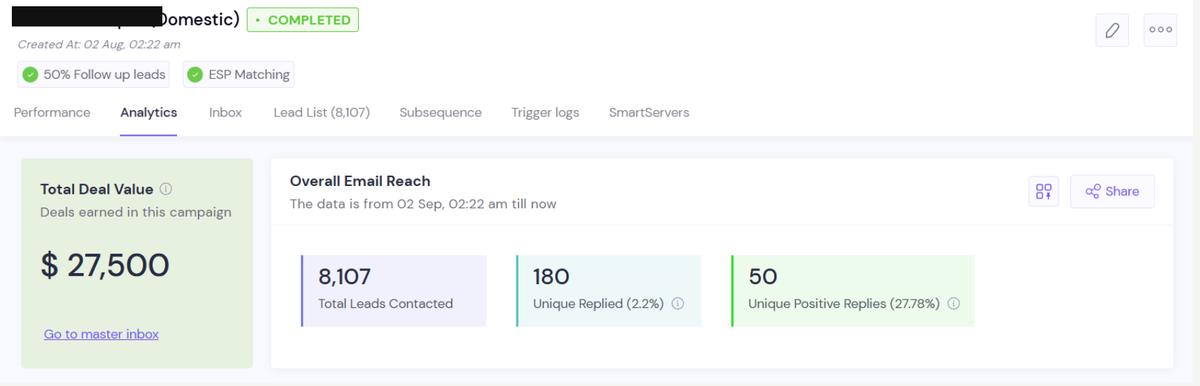Click info icon beside Unique Positive Replies
This screenshot has width=1200, height=386.
click(x=953, y=304)
